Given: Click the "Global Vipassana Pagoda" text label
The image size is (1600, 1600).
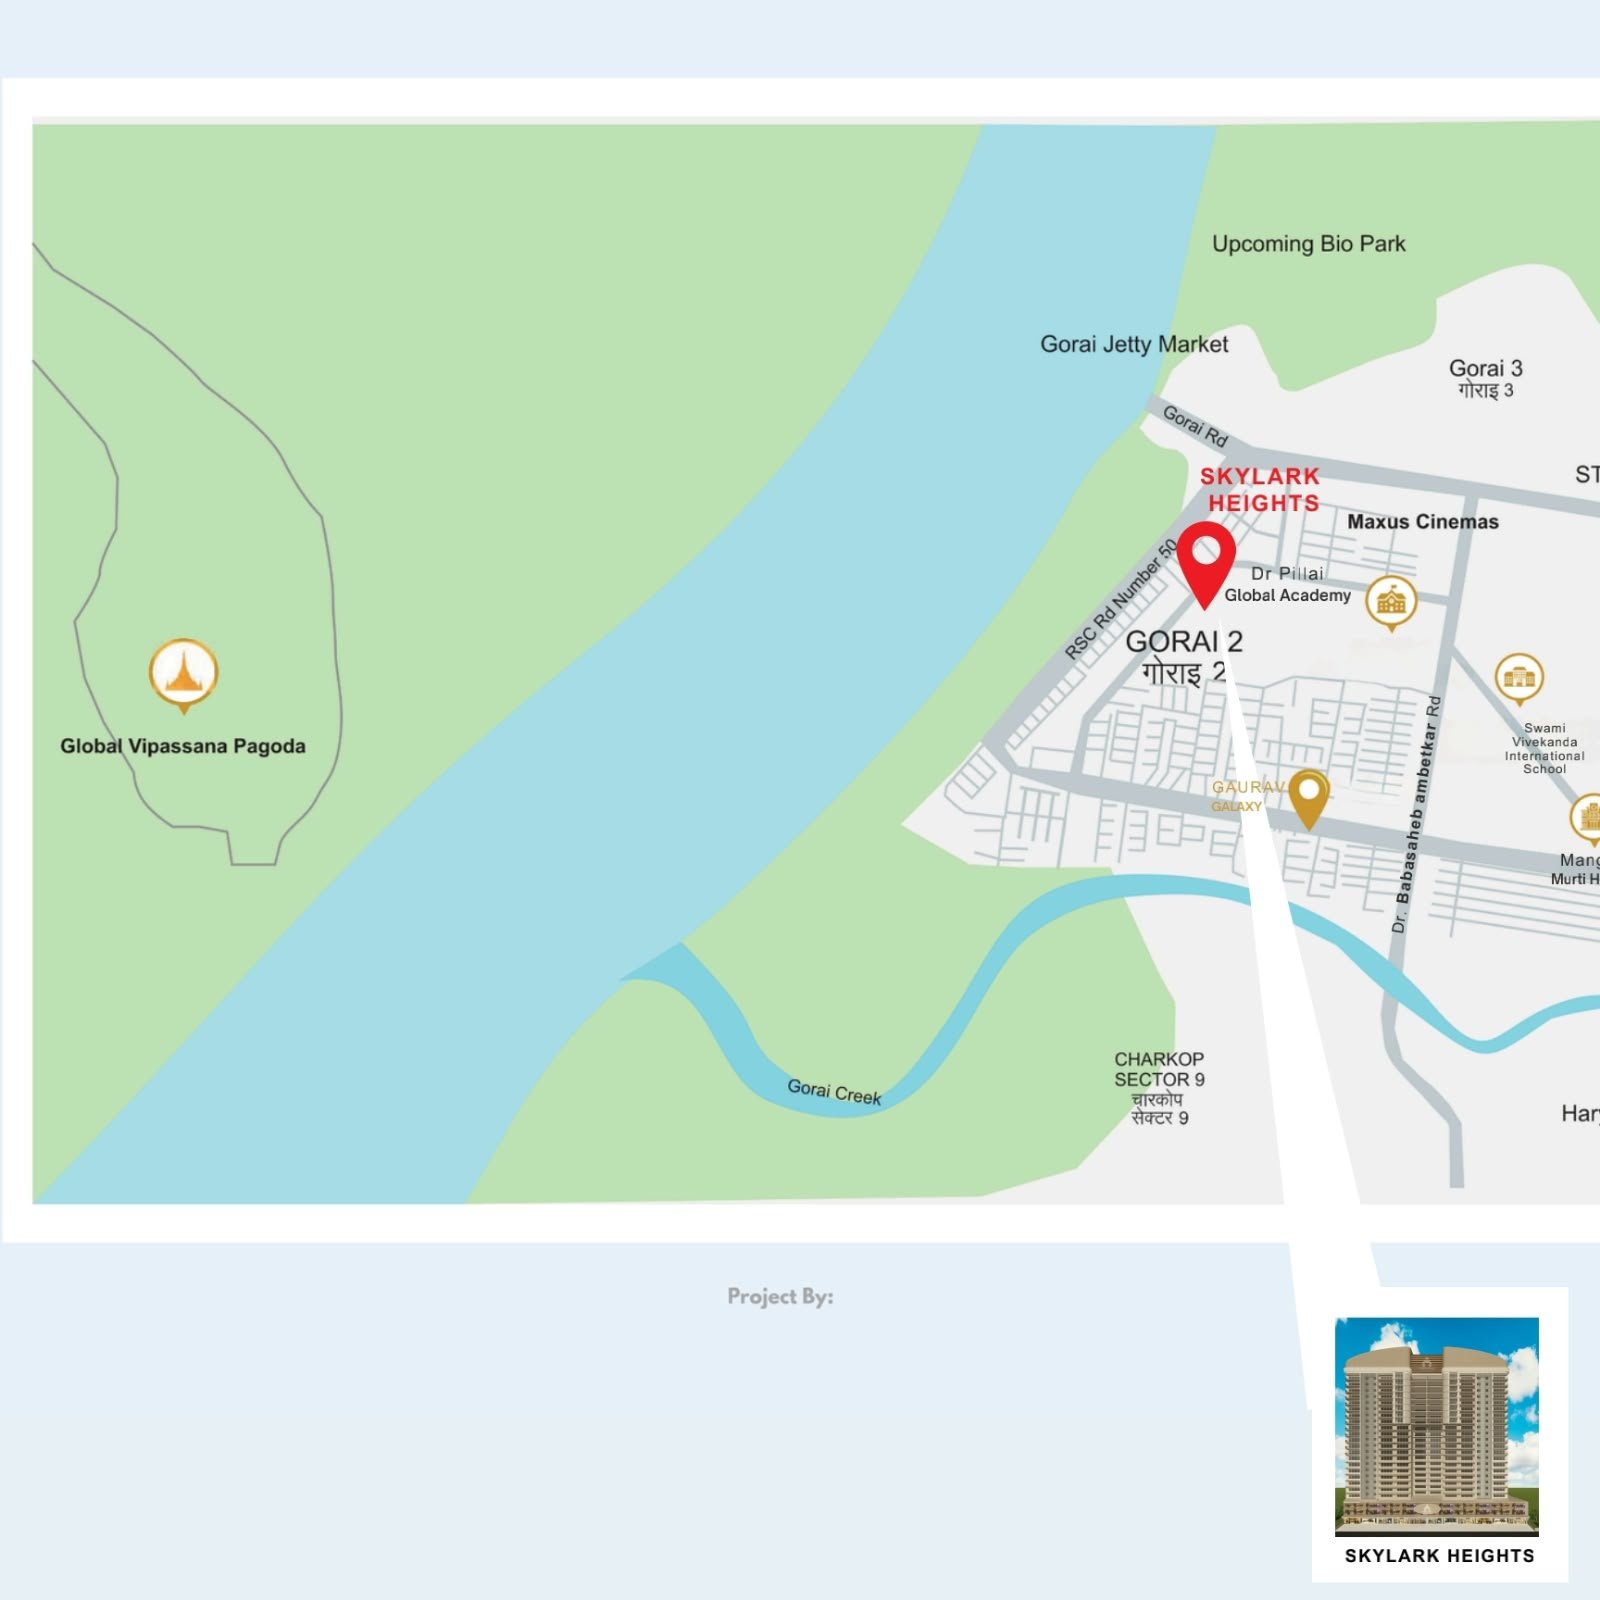Looking at the screenshot, I should click(183, 746).
